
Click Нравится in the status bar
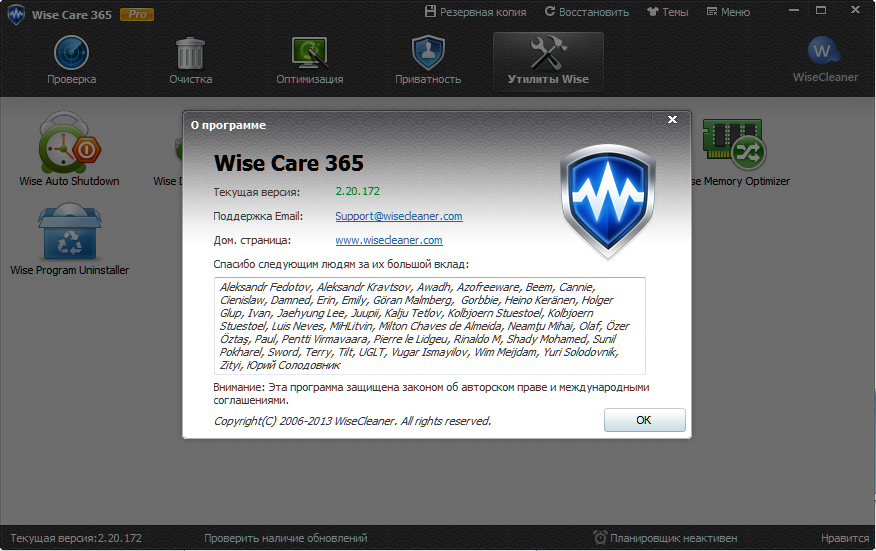tap(845, 538)
